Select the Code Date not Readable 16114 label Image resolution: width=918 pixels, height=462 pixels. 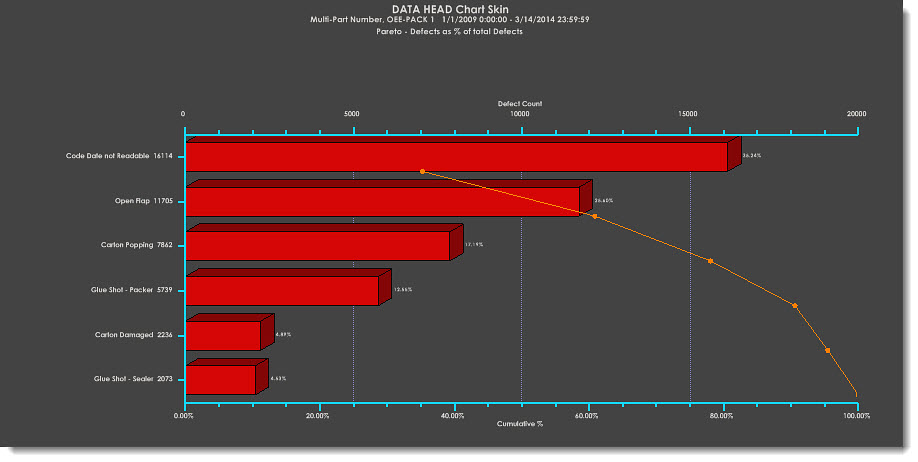119,156
